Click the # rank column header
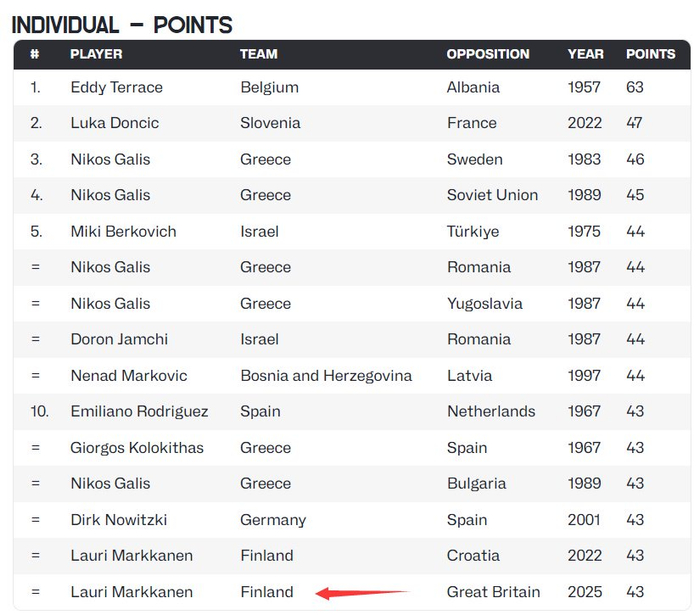The width and height of the screenshot is (700, 615). [35, 54]
